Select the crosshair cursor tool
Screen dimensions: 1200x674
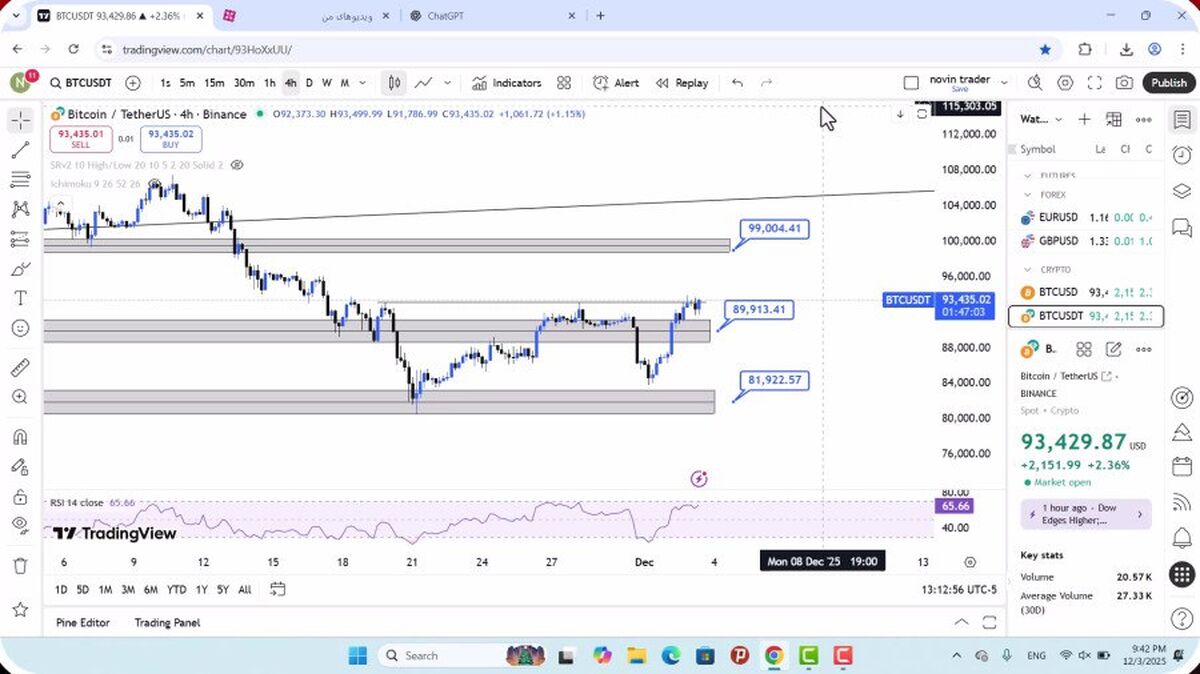[20, 121]
